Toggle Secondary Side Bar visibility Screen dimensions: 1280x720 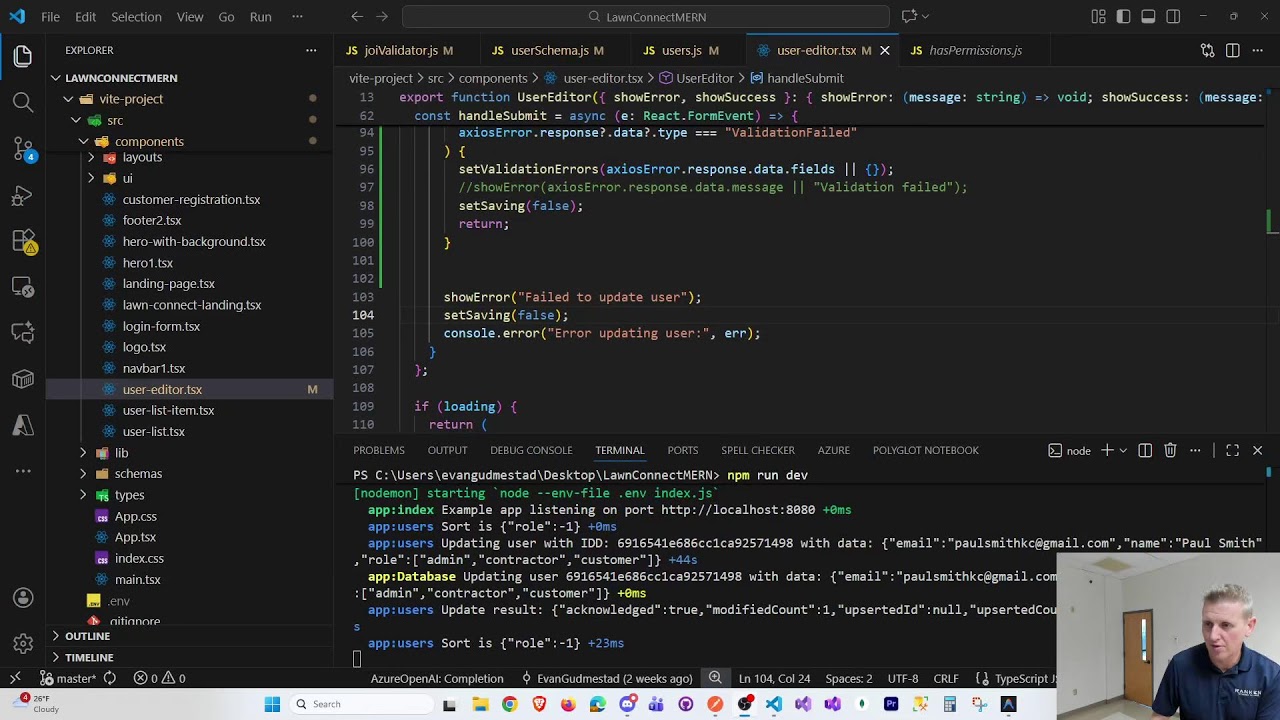coord(1173,17)
